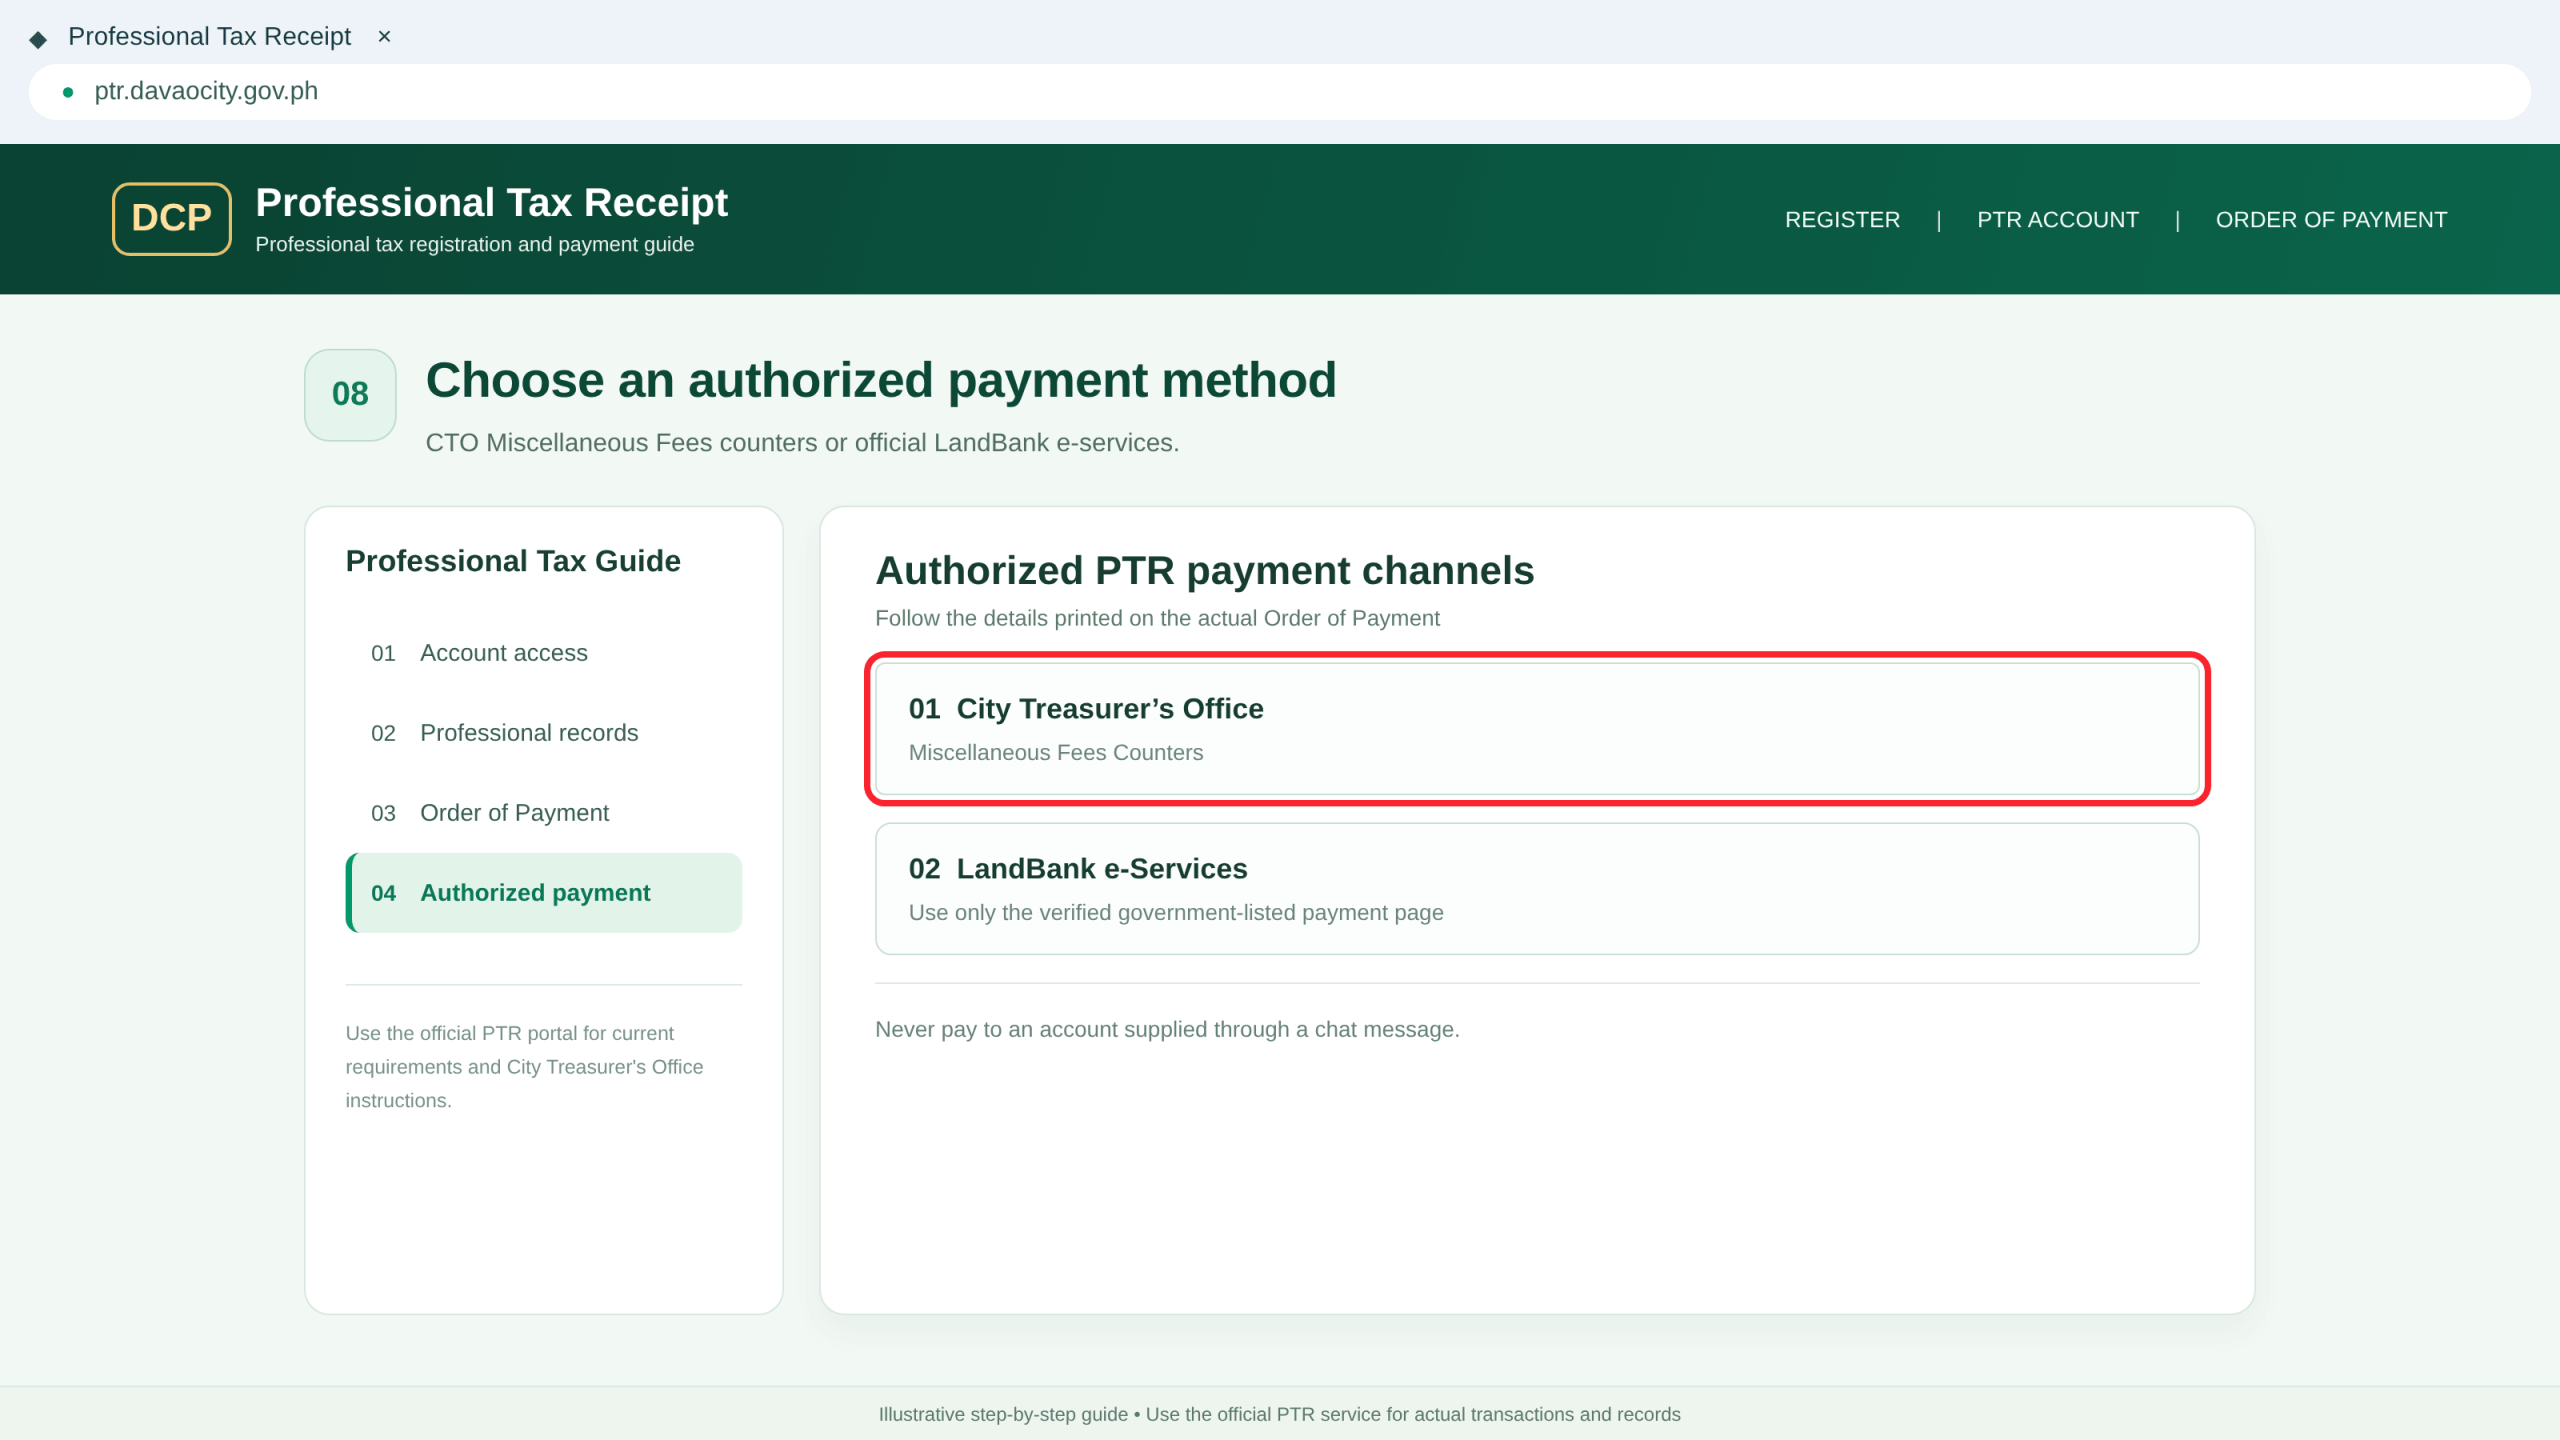Click 'CTO Miscellaneous Fees counters' subtitle
This screenshot has width=2560, height=1440.
tap(802, 443)
